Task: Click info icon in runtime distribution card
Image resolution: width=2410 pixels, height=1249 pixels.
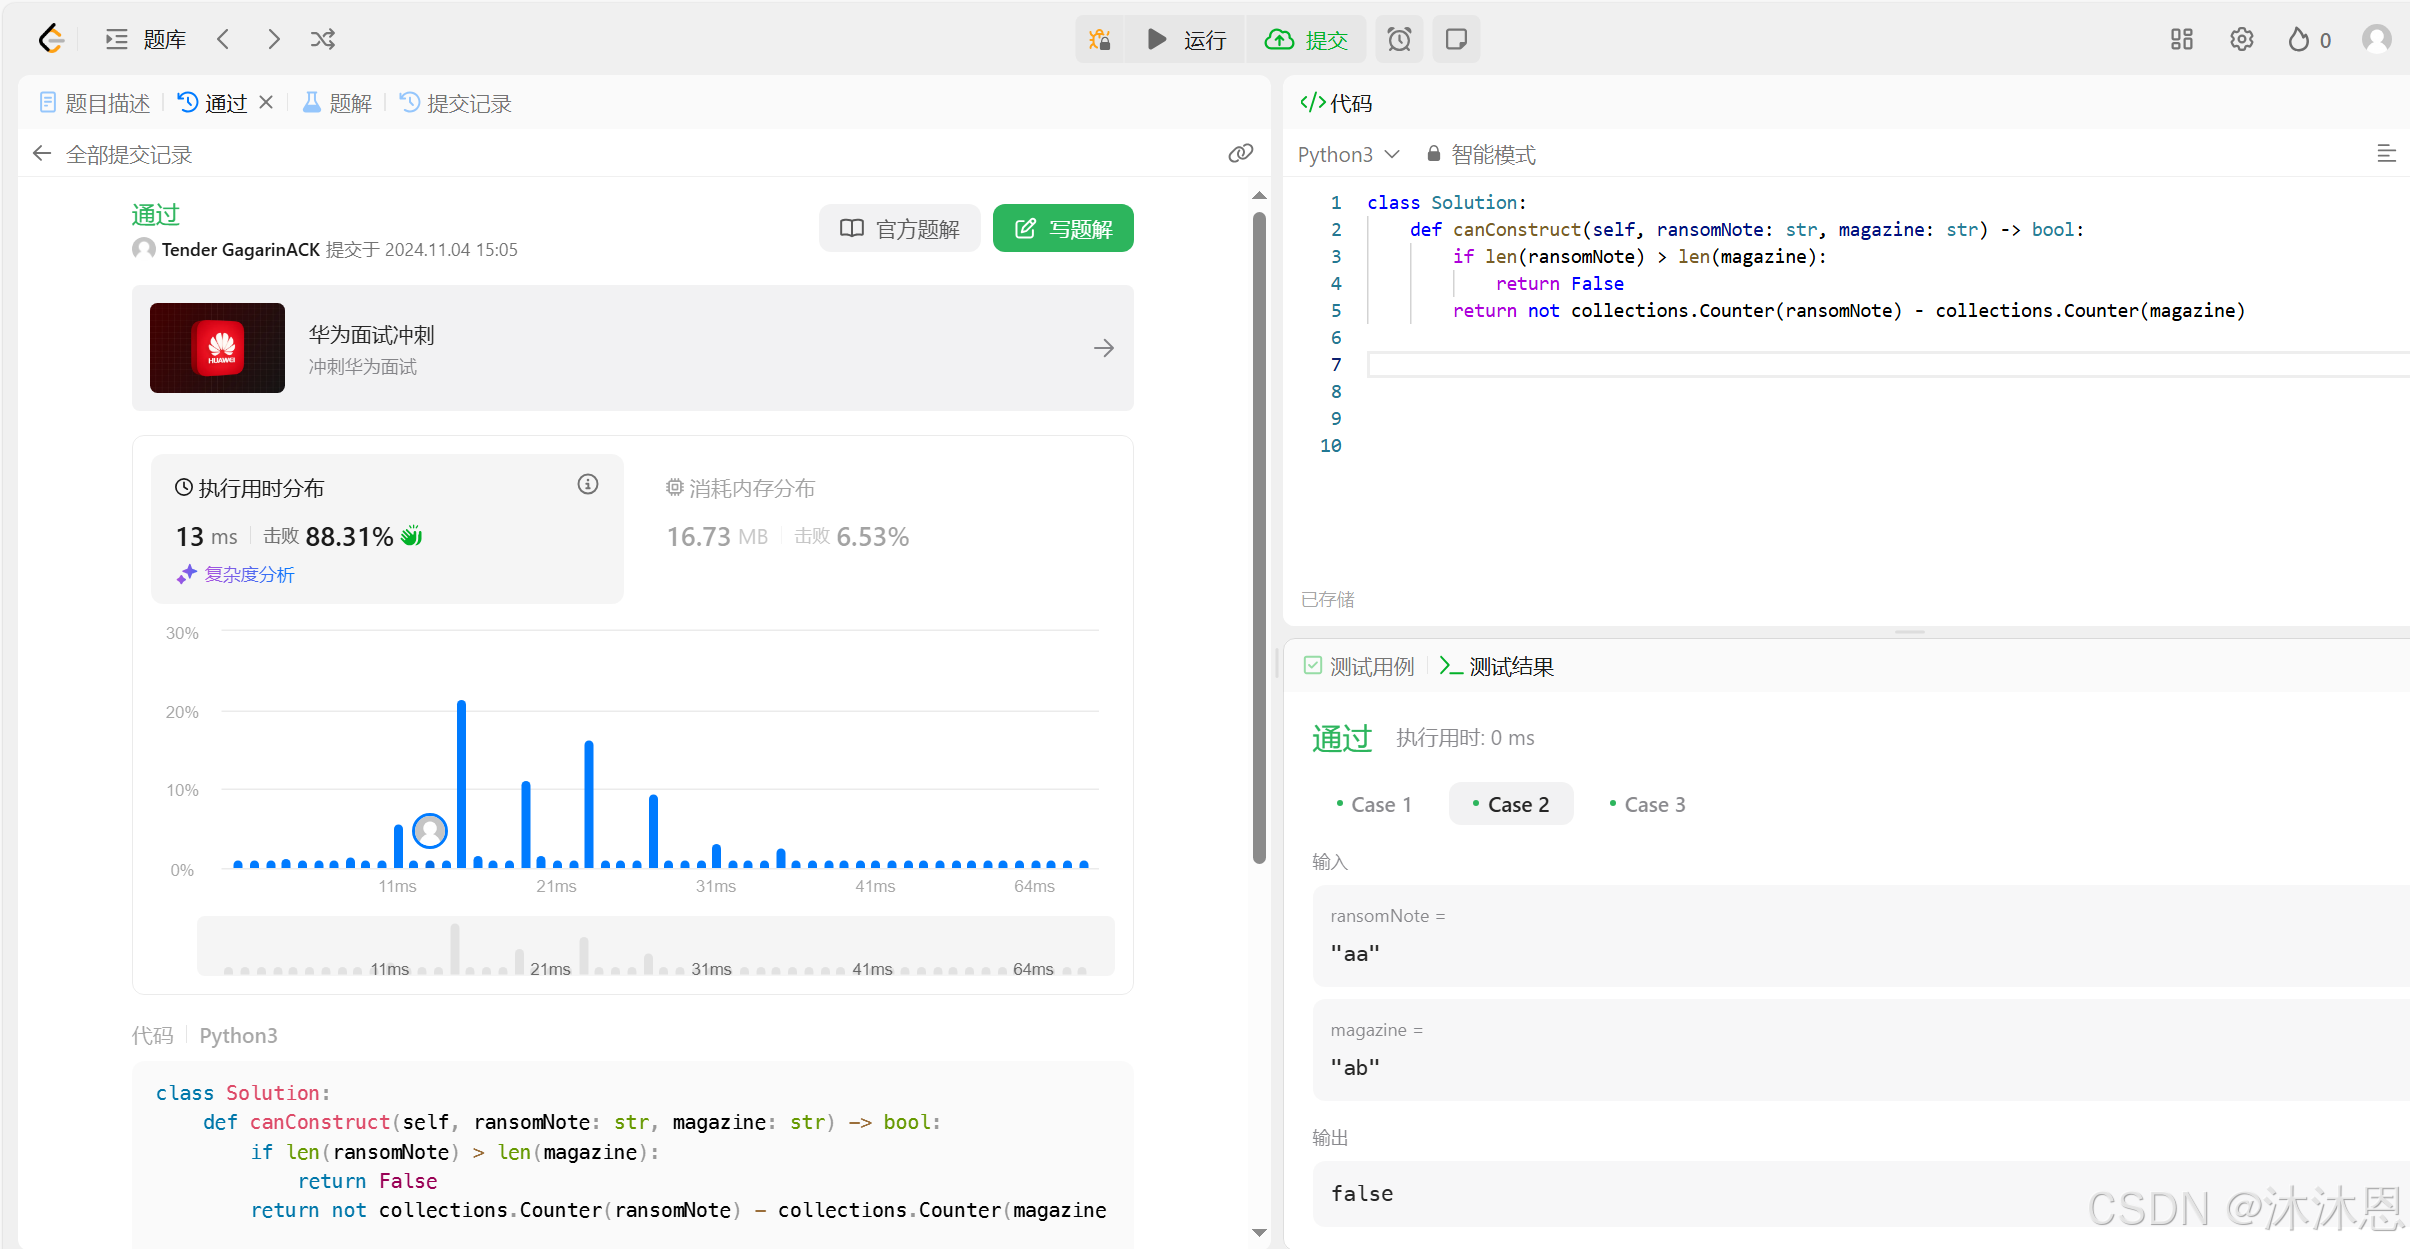Action: click(588, 484)
